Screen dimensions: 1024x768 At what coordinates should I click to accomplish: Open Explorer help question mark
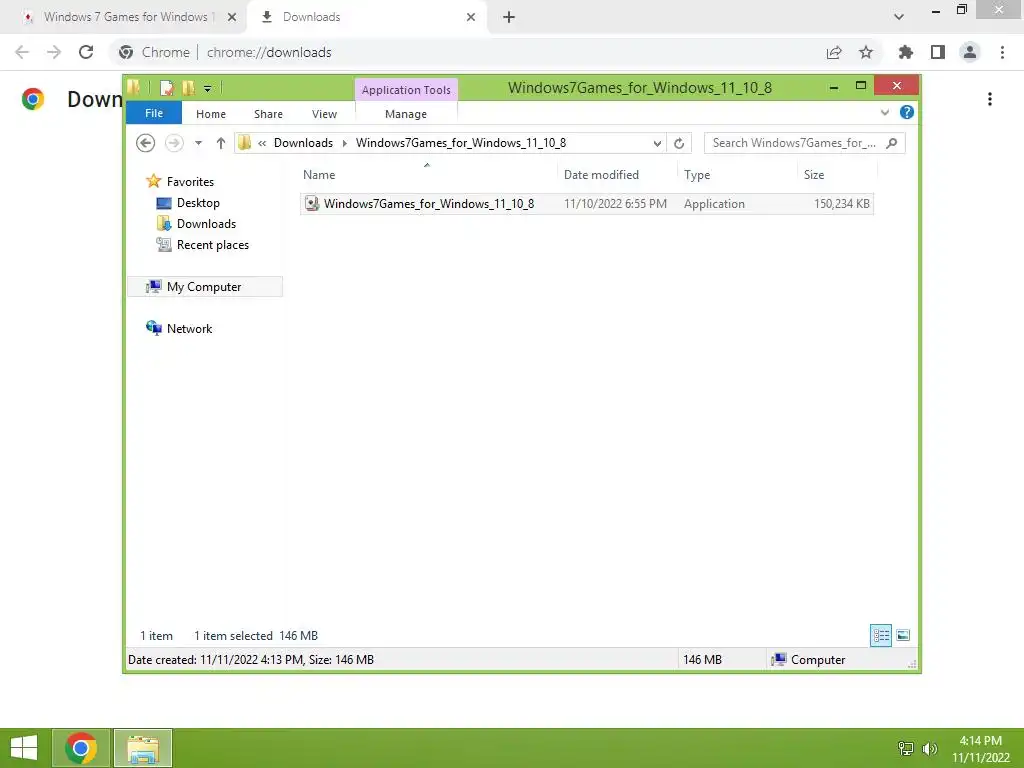click(906, 112)
